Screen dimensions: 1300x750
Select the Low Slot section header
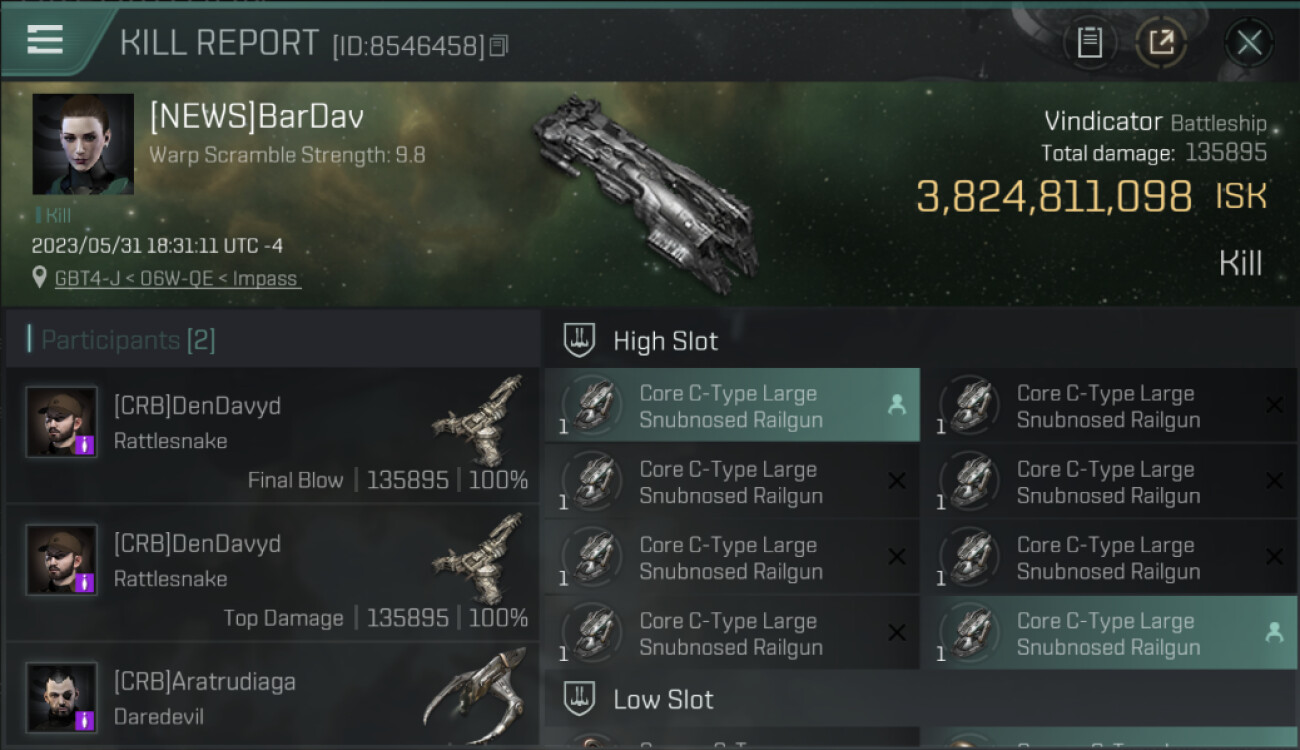click(663, 699)
